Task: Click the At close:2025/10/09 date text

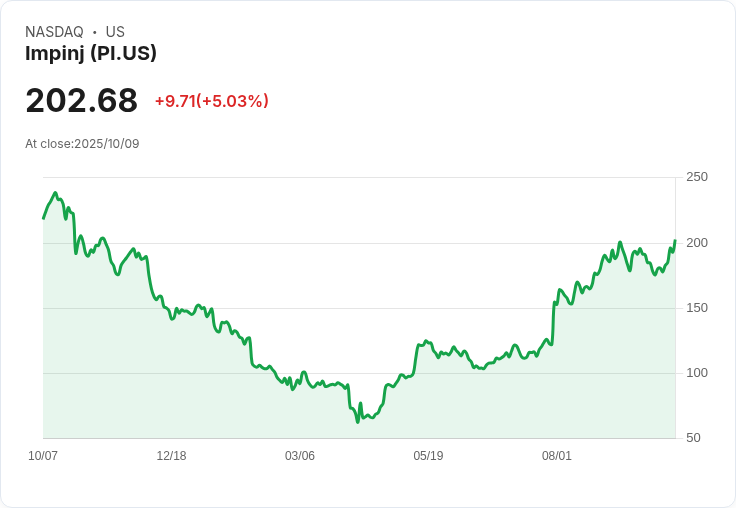Action: click(82, 144)
